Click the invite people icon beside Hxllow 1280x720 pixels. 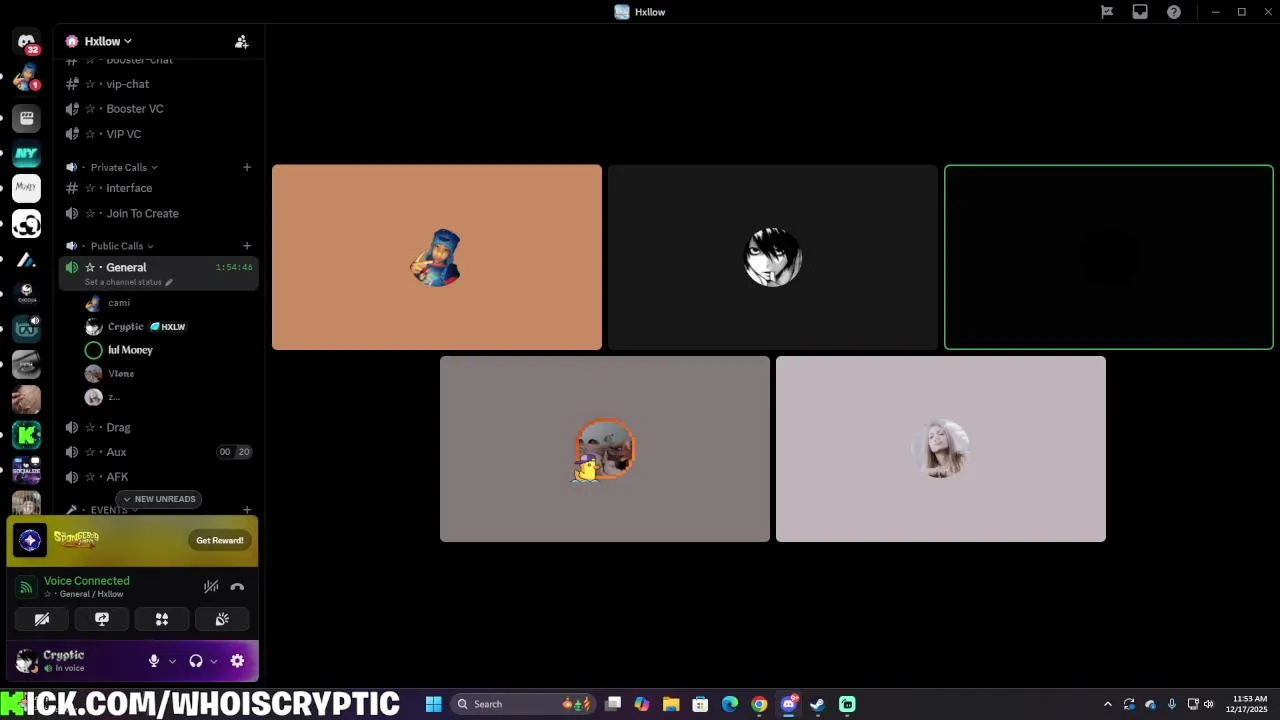click(241, 41)
